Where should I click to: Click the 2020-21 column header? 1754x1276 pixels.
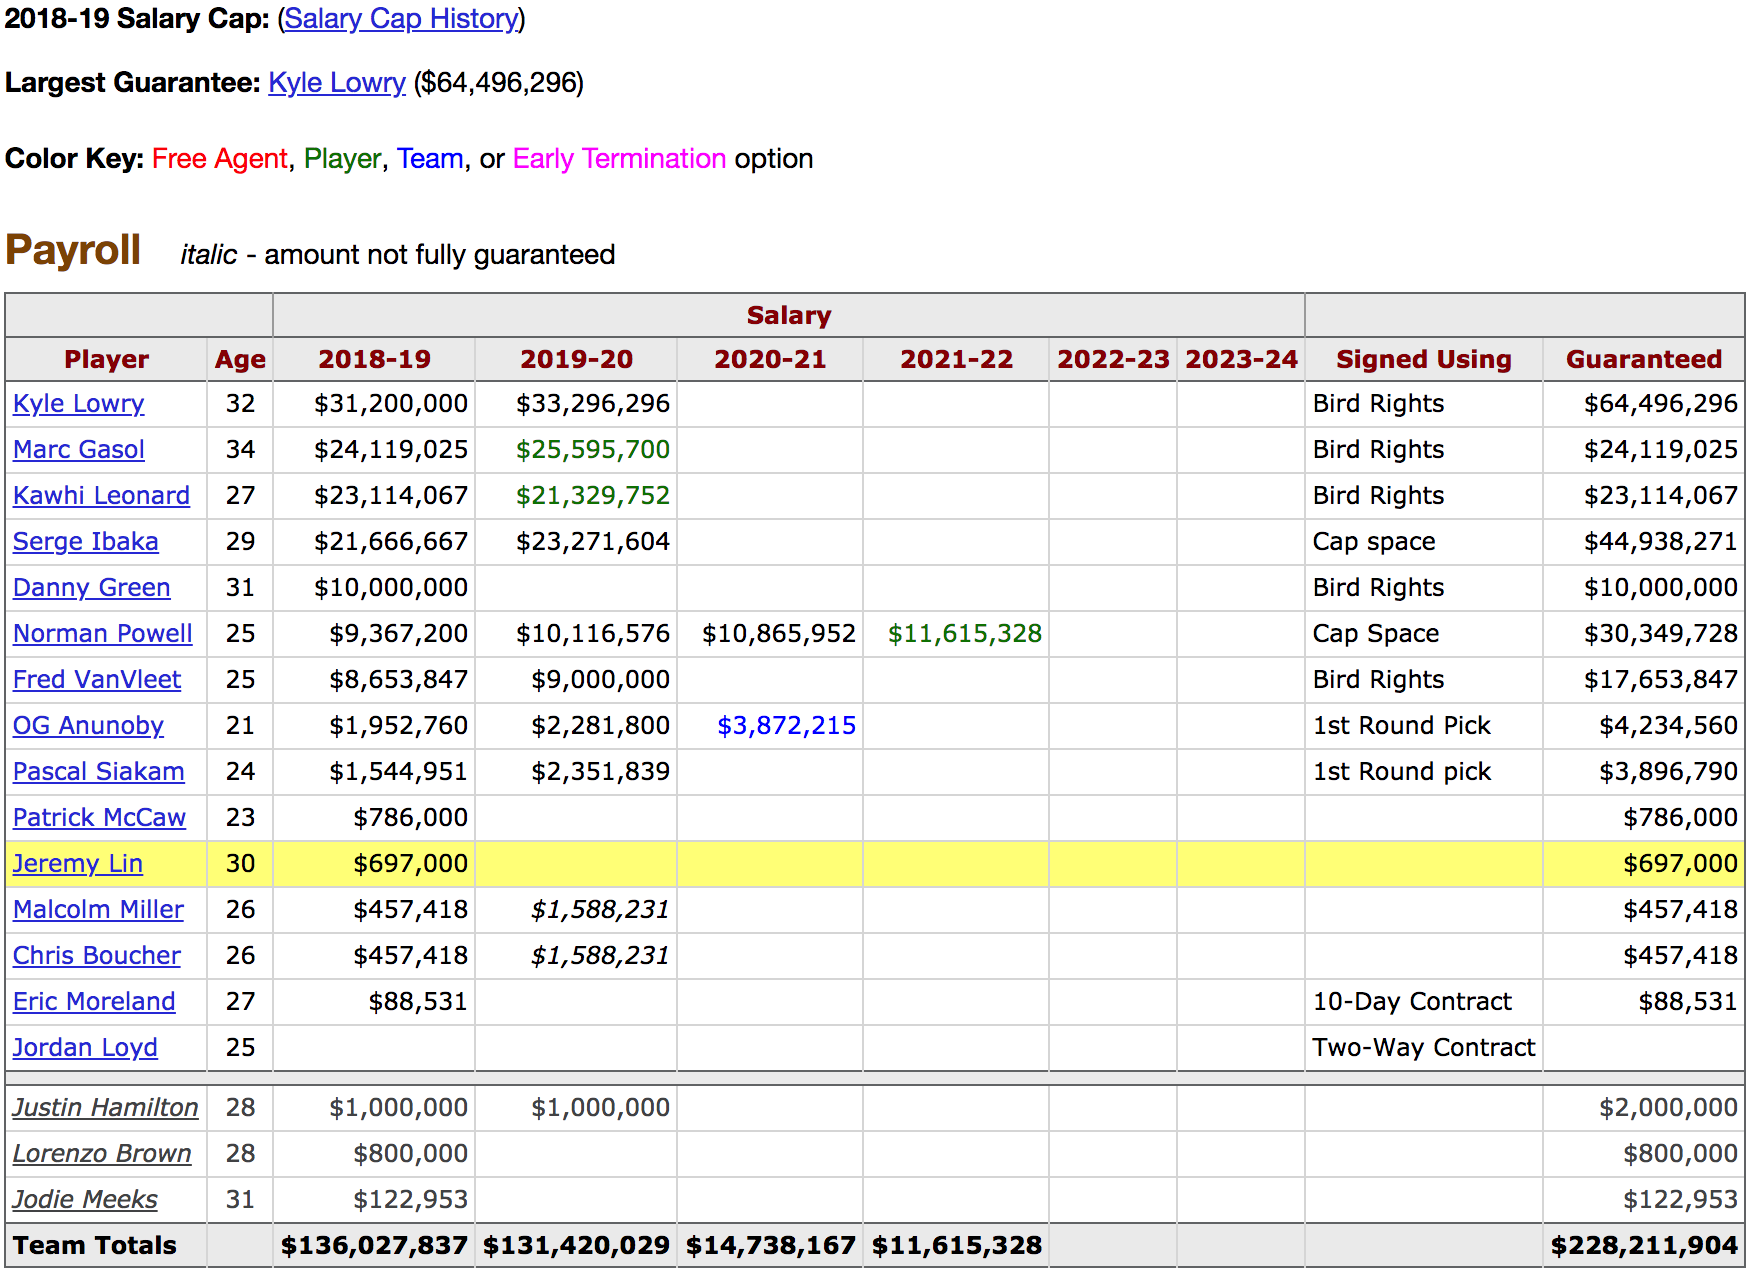770,360
